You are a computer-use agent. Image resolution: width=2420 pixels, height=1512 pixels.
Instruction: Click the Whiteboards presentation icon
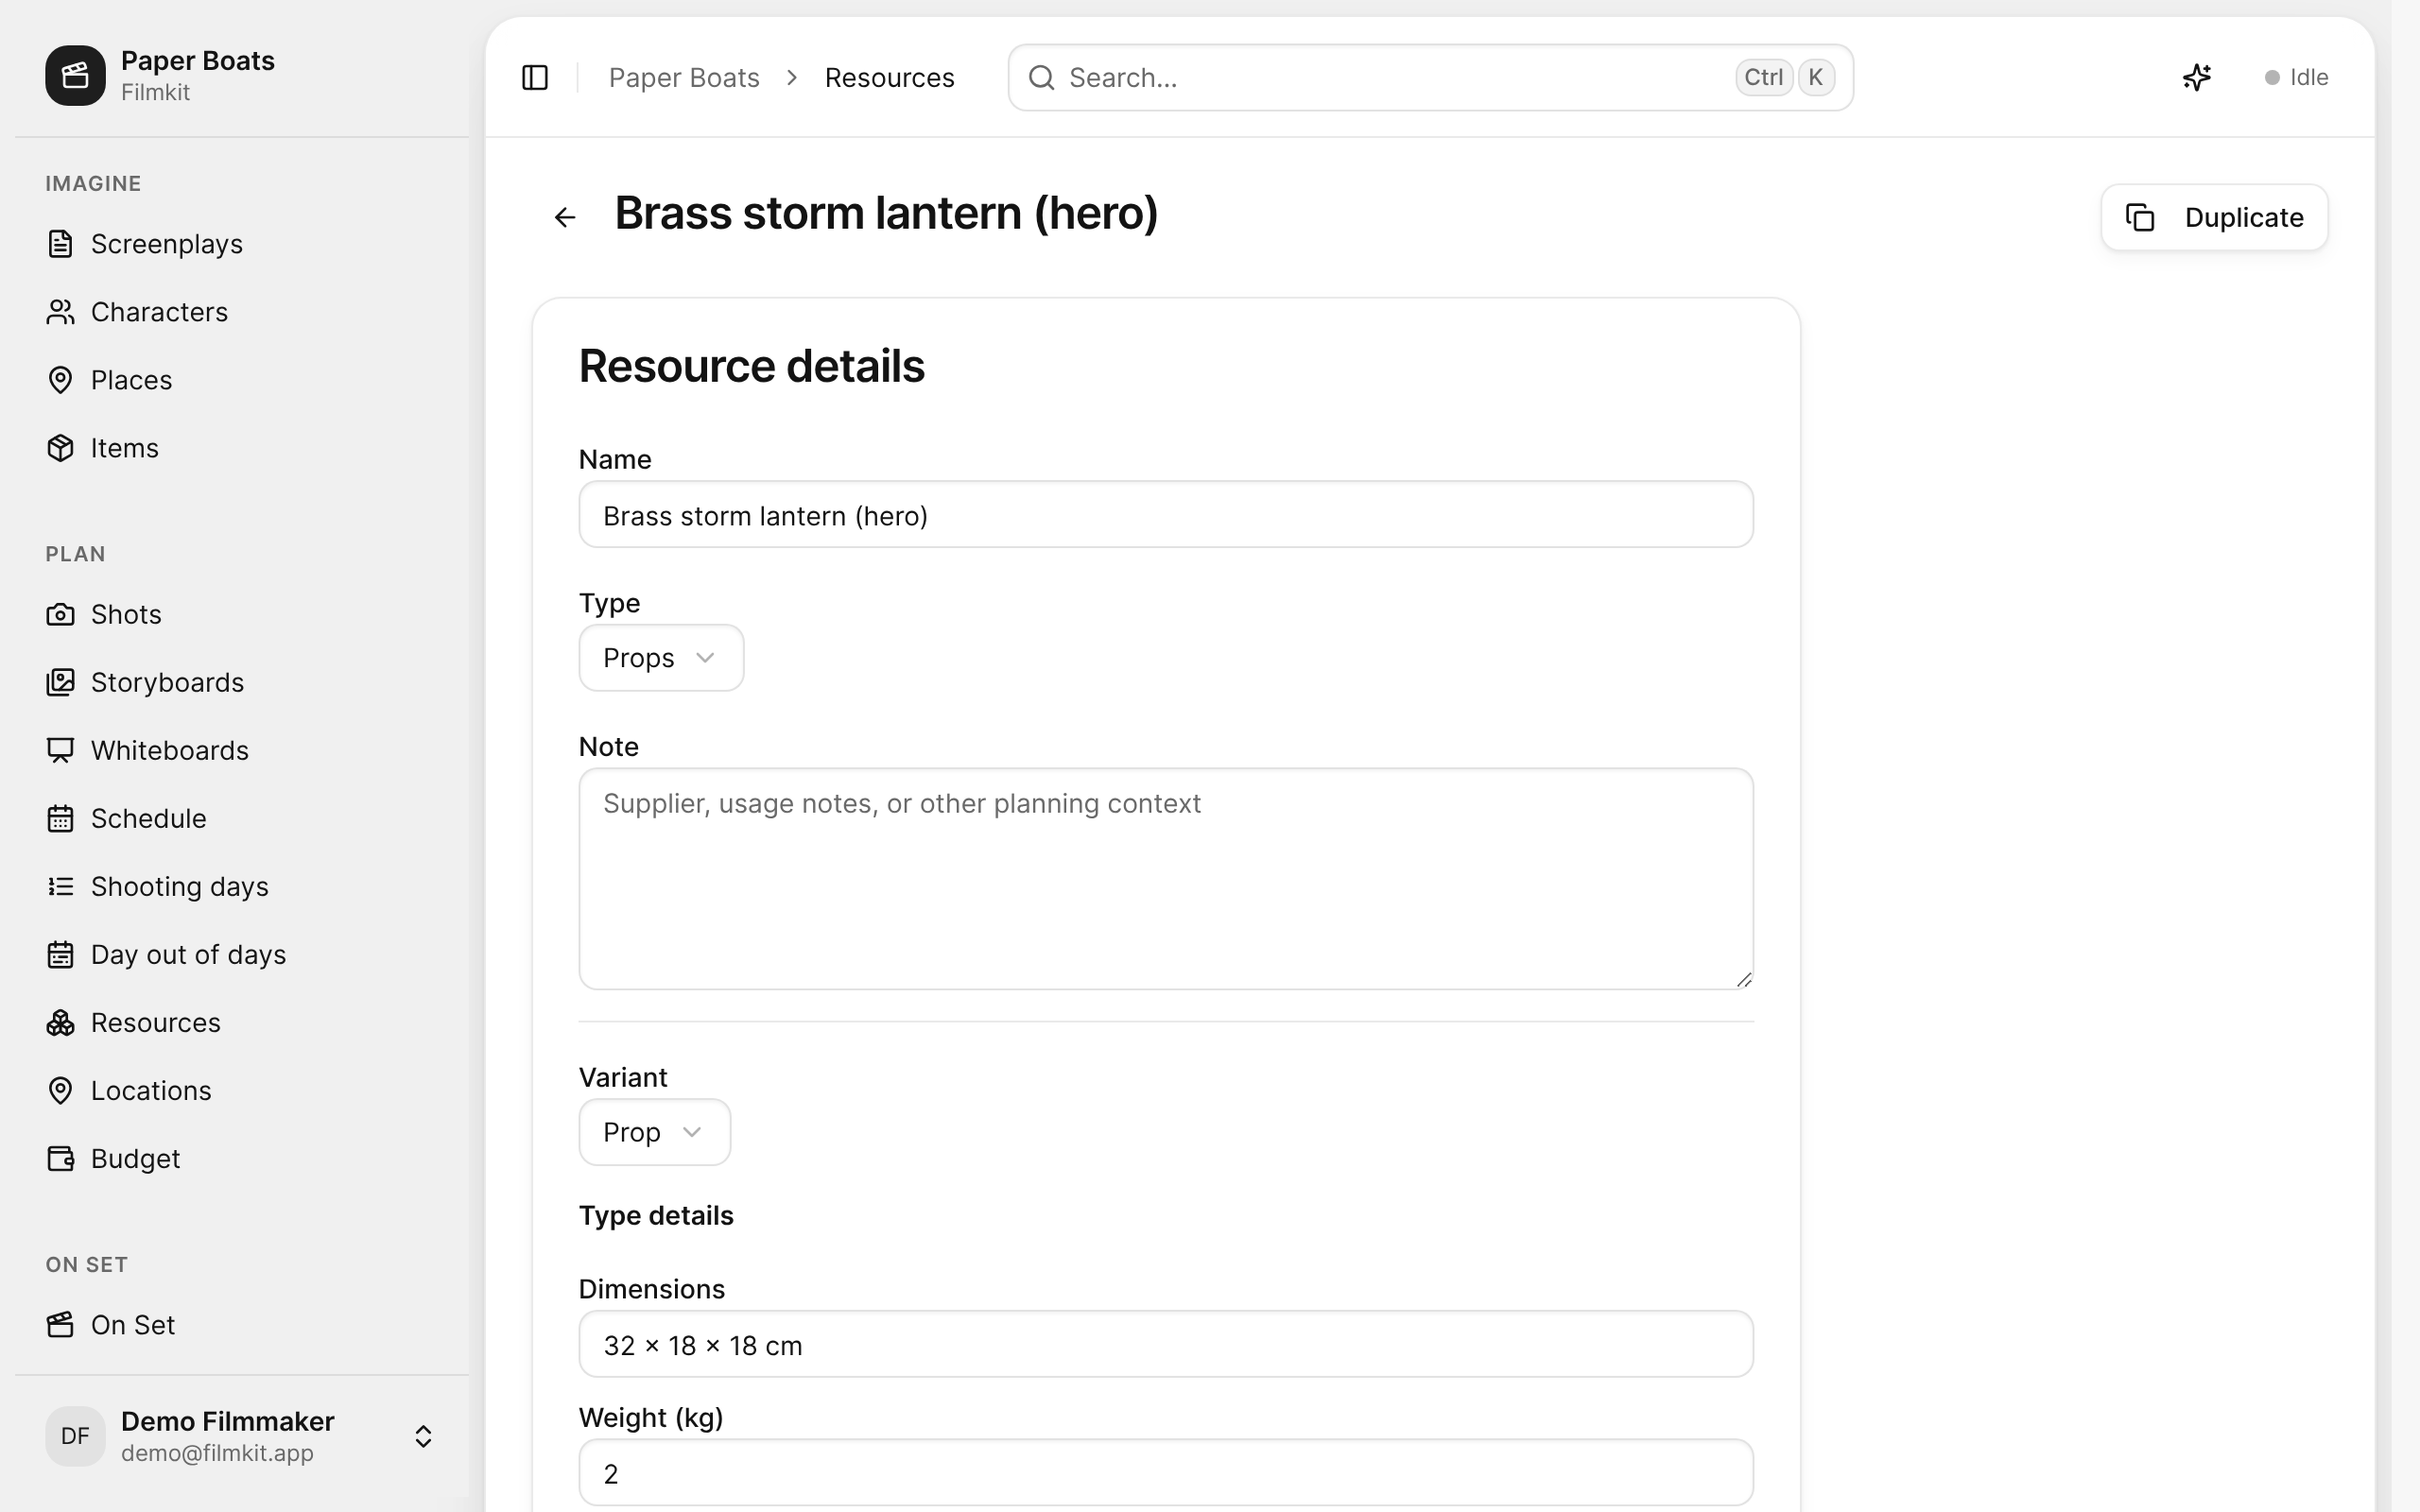(x=60, y=750)
